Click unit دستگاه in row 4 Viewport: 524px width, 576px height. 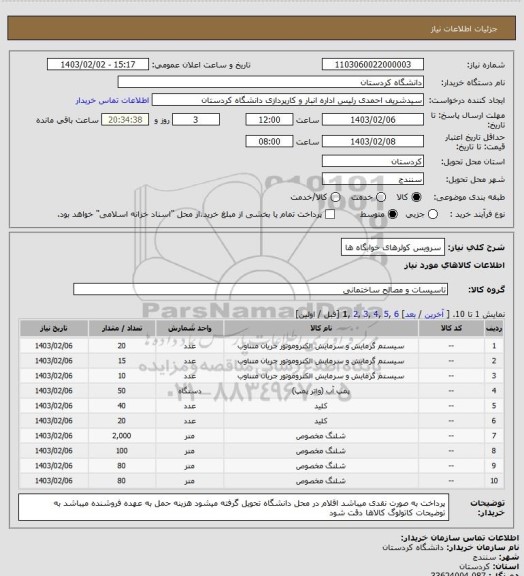pyautogui.click(x=190, y=391)
